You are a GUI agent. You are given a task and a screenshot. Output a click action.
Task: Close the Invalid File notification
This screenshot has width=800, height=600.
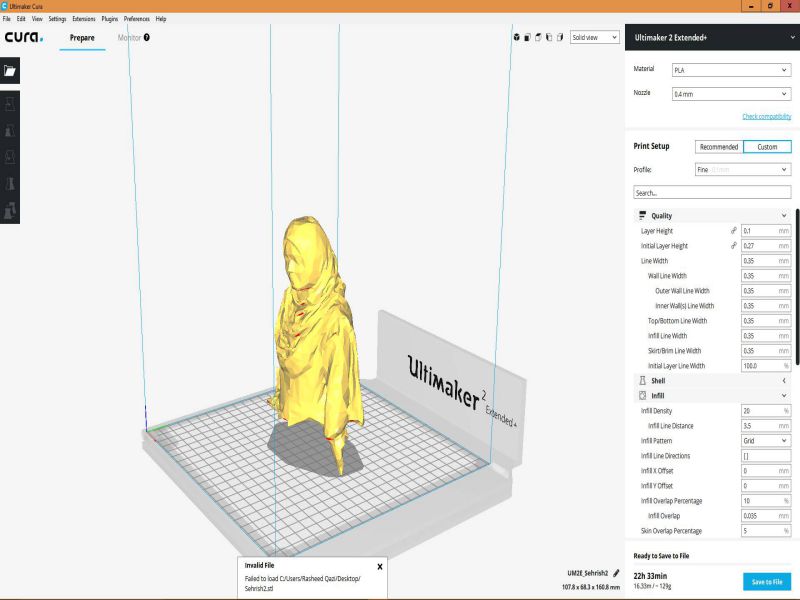click(380, 566)
